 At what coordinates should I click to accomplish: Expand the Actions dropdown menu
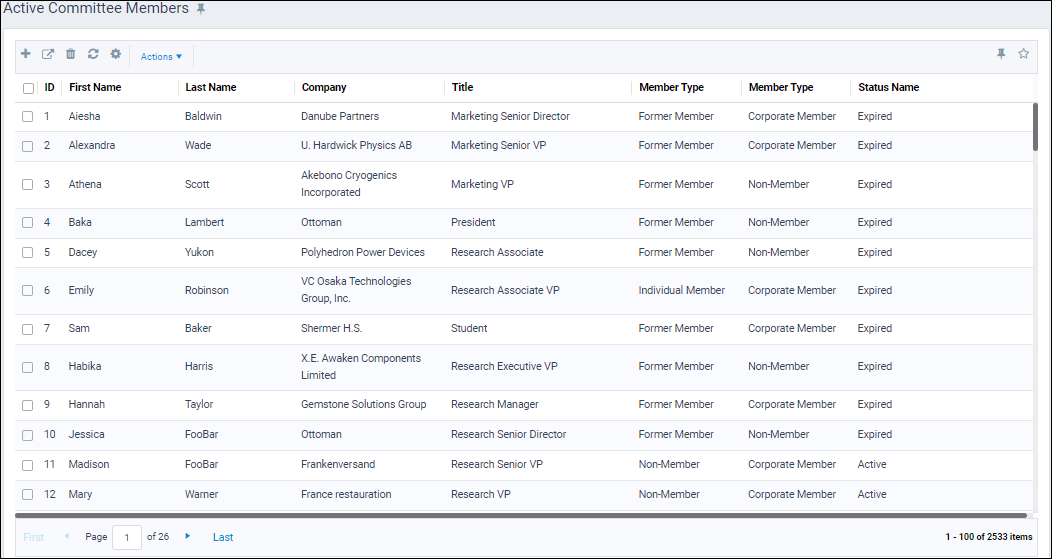(162, 57)
